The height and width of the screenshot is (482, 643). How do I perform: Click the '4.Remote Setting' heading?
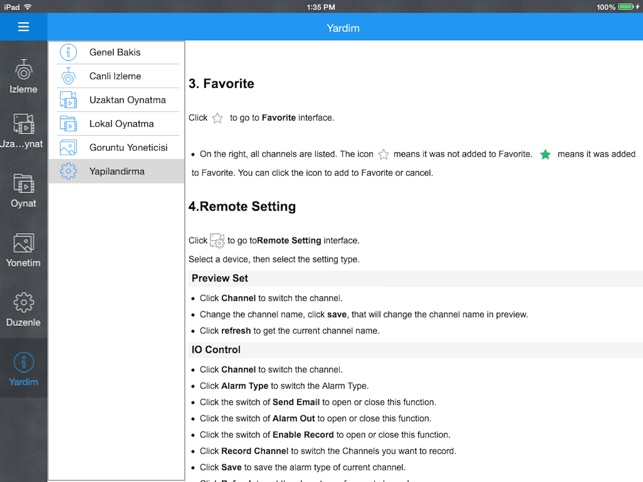pos(242,206)
